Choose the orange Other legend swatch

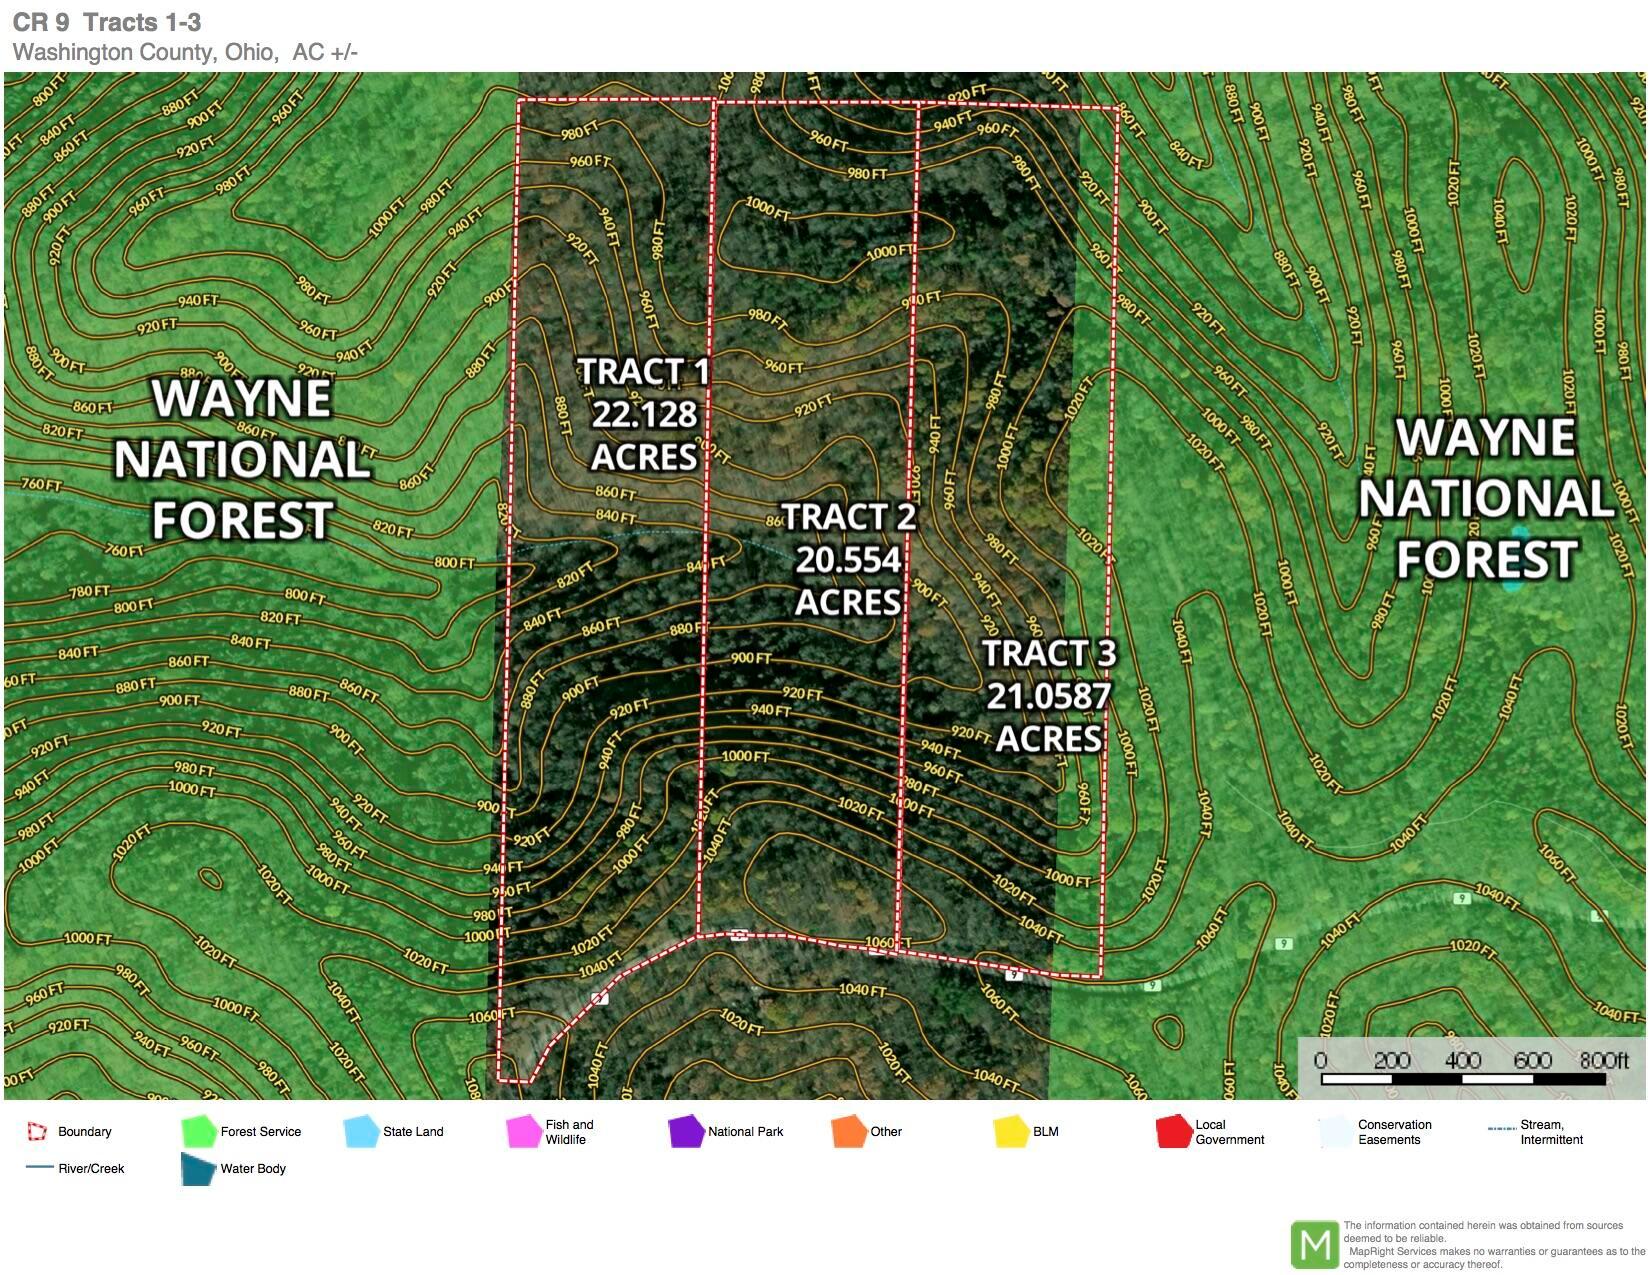click(x=849, y=1132)
